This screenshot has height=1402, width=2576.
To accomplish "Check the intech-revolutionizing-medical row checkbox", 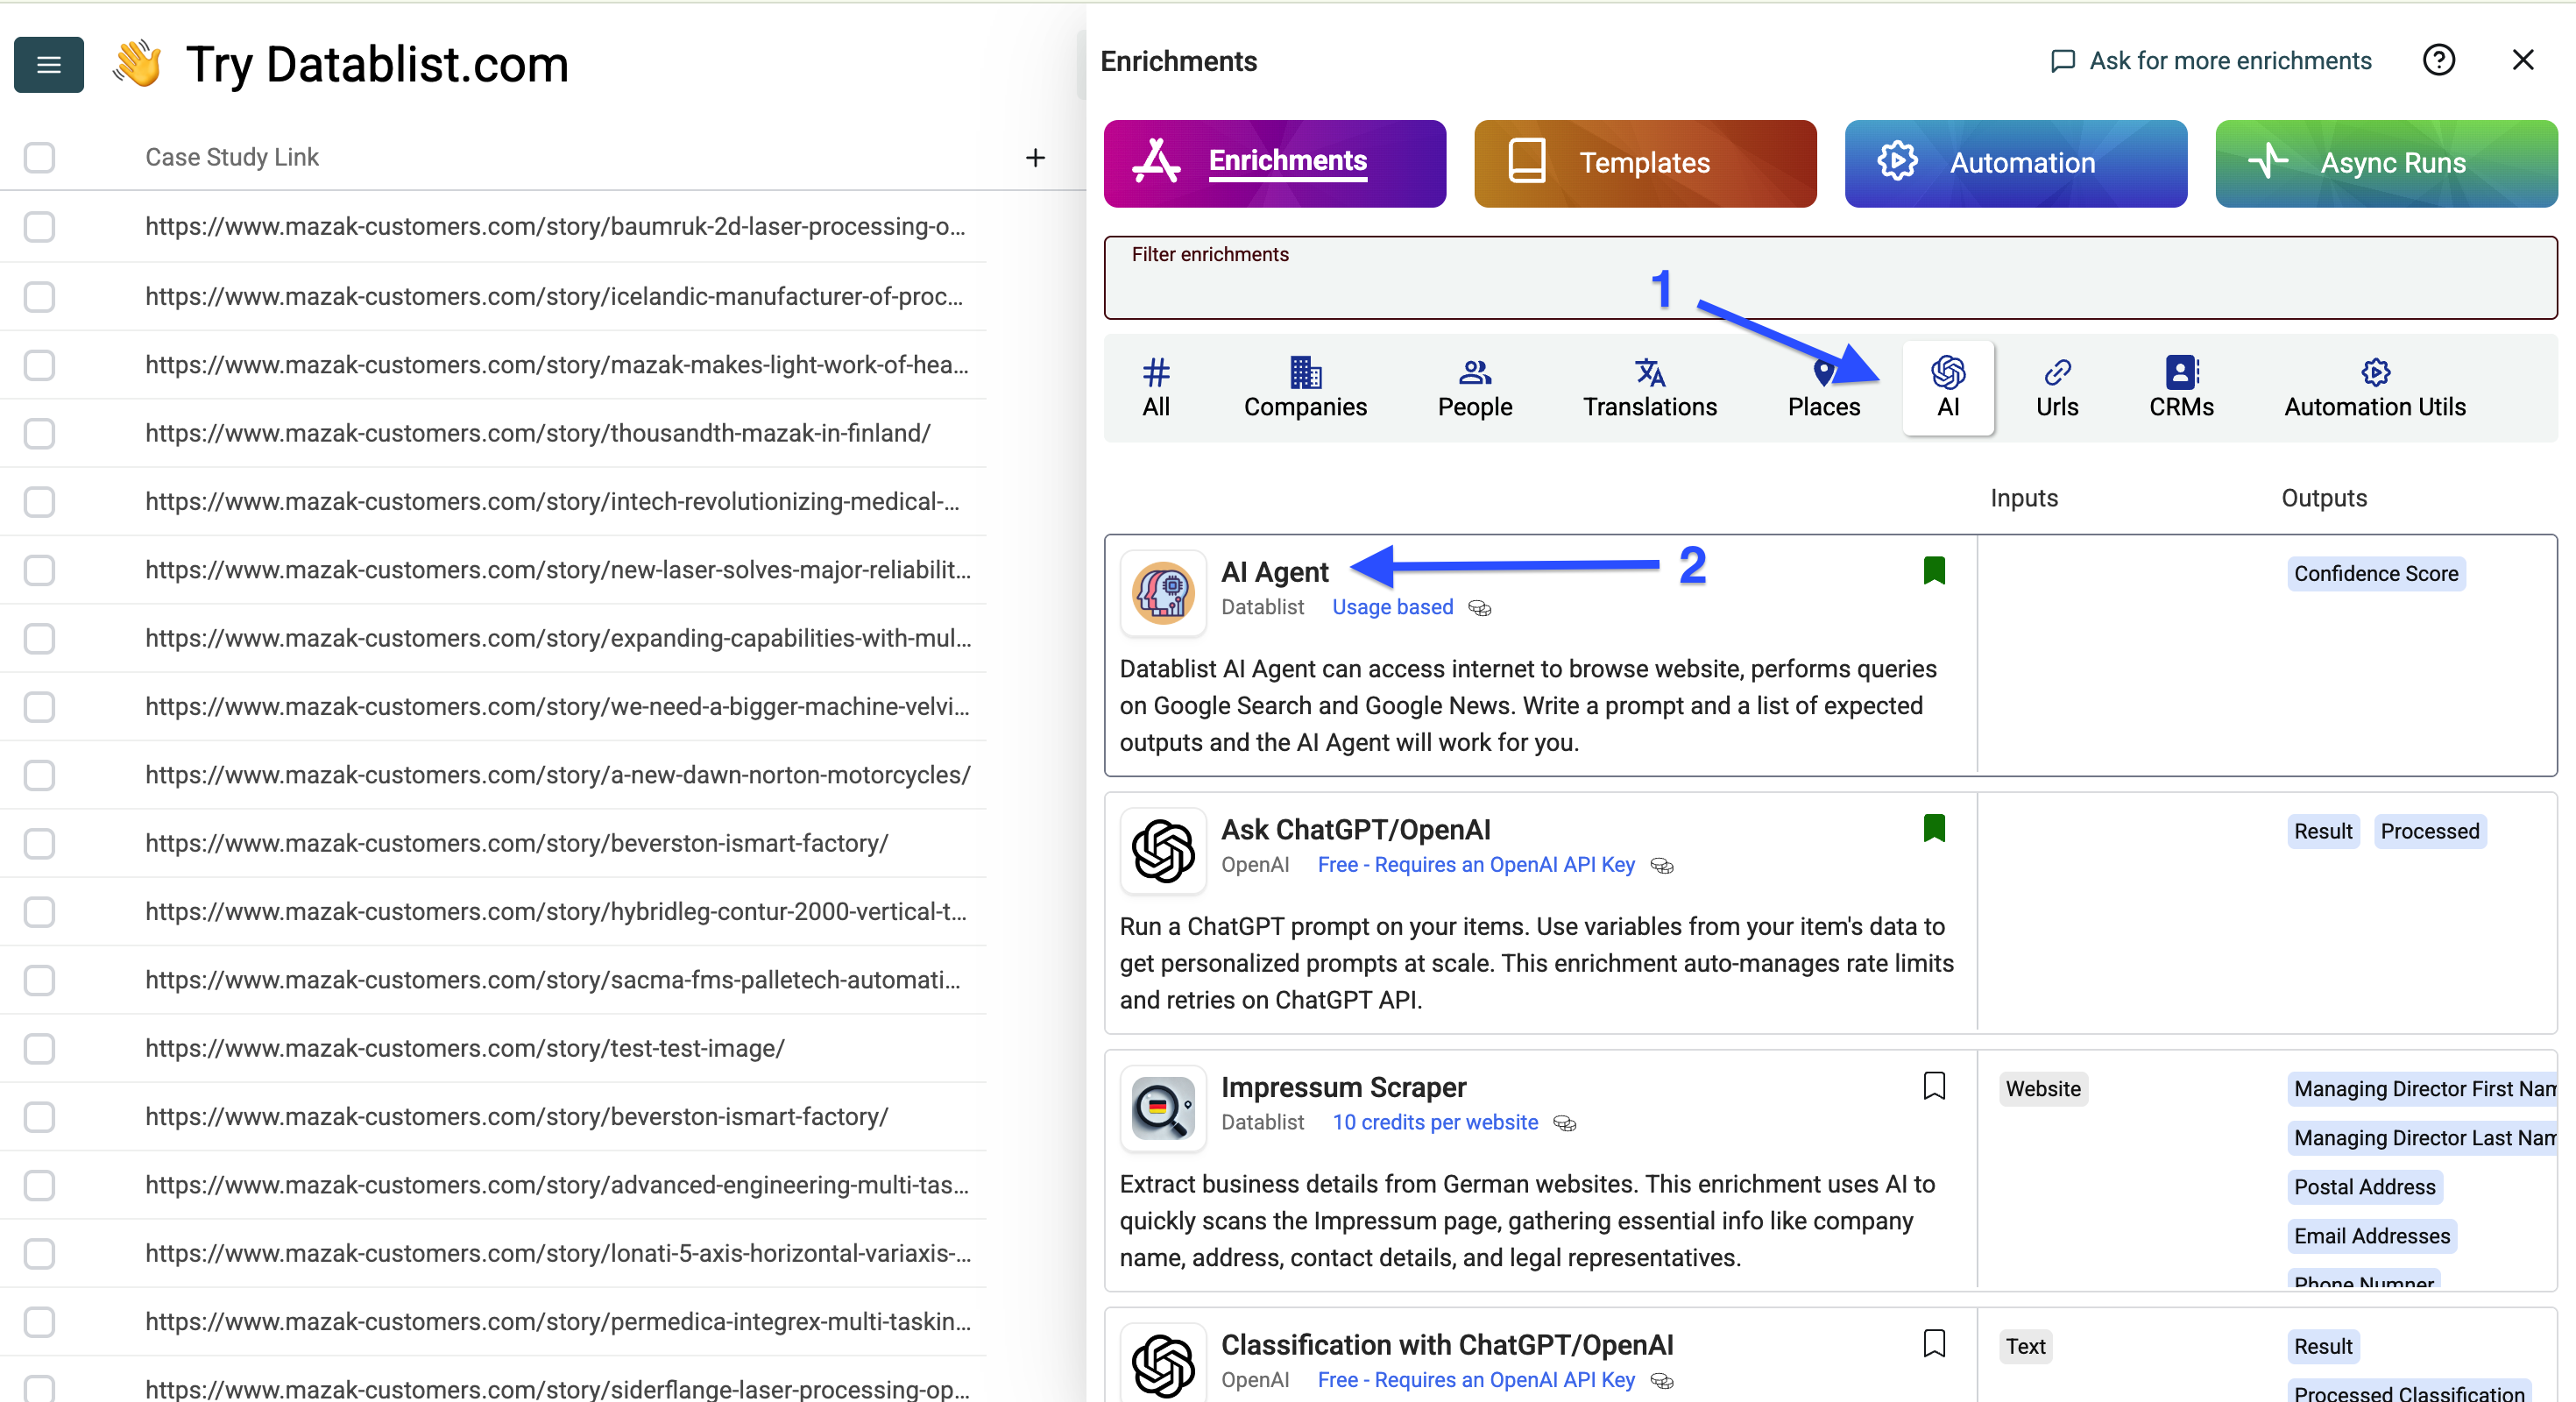I will click(x=39, y=502).
